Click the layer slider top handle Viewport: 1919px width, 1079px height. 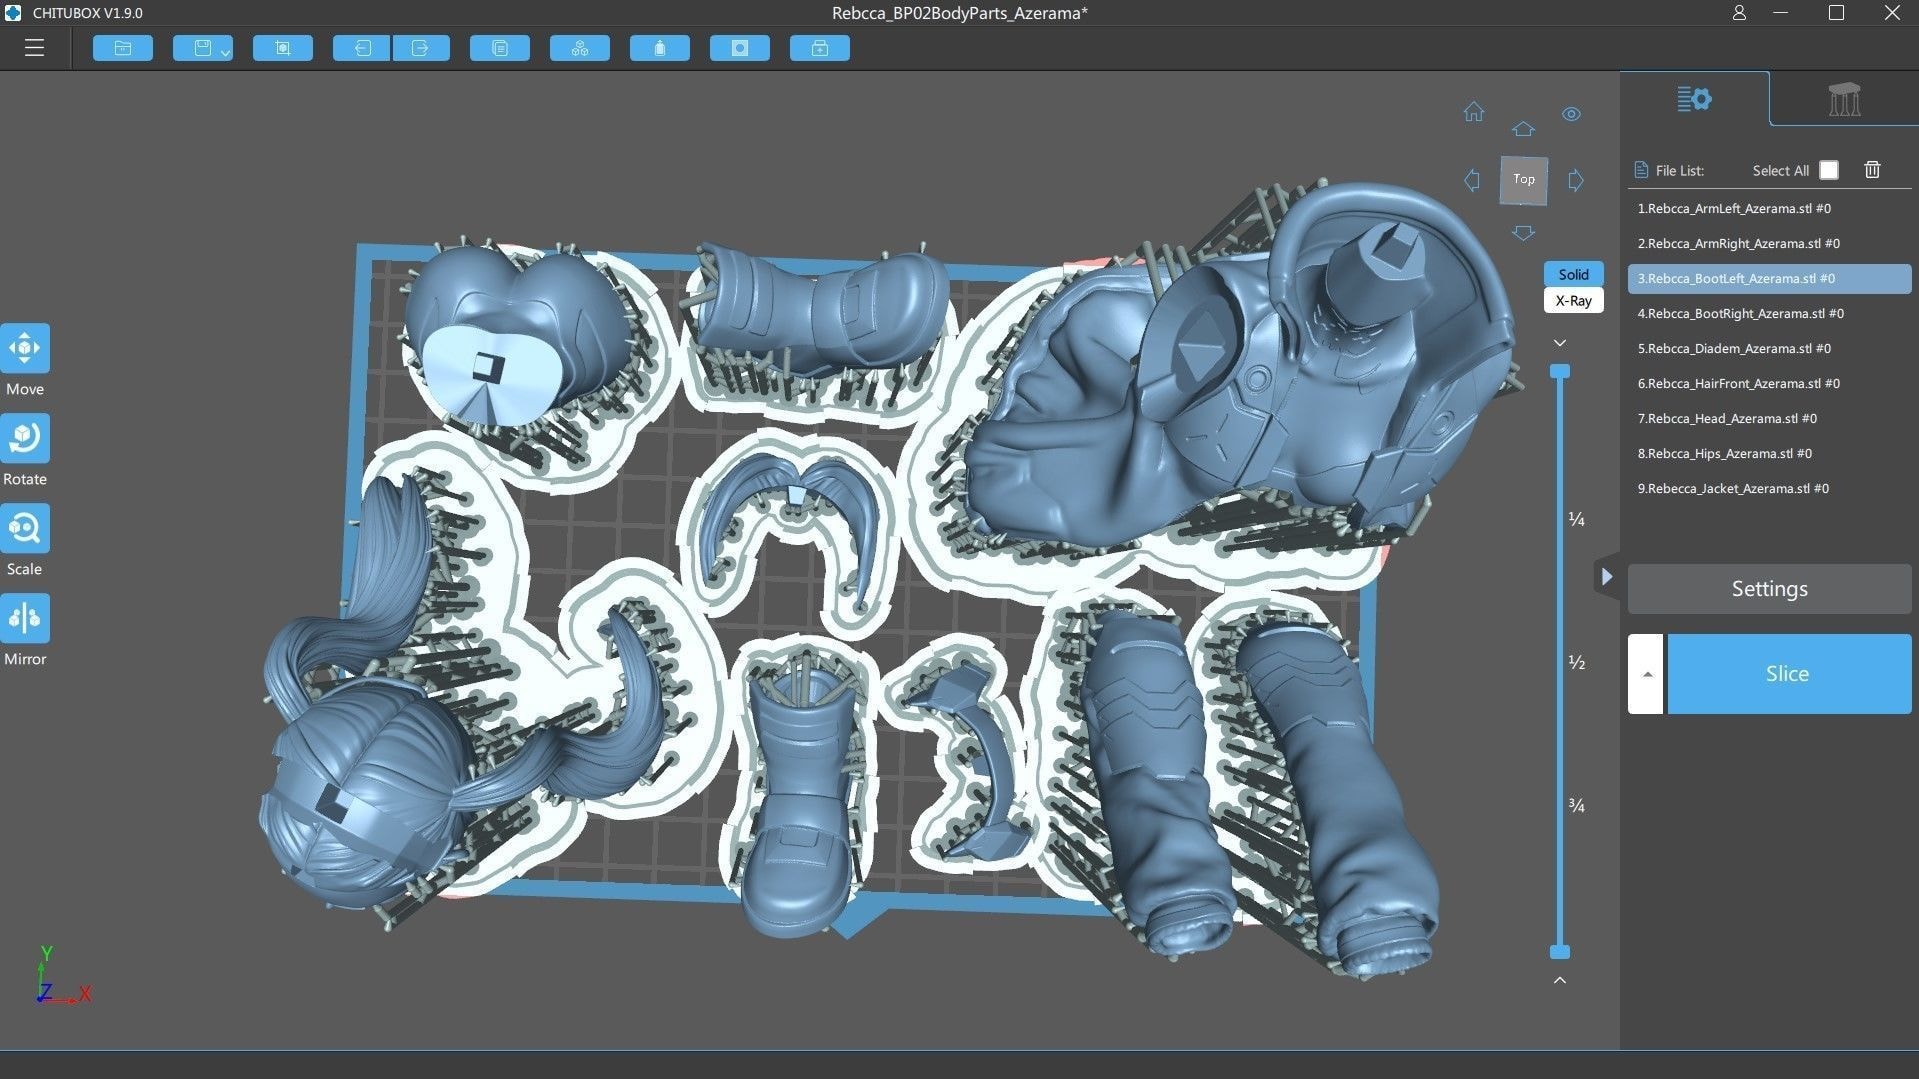tap(1560, 371)
